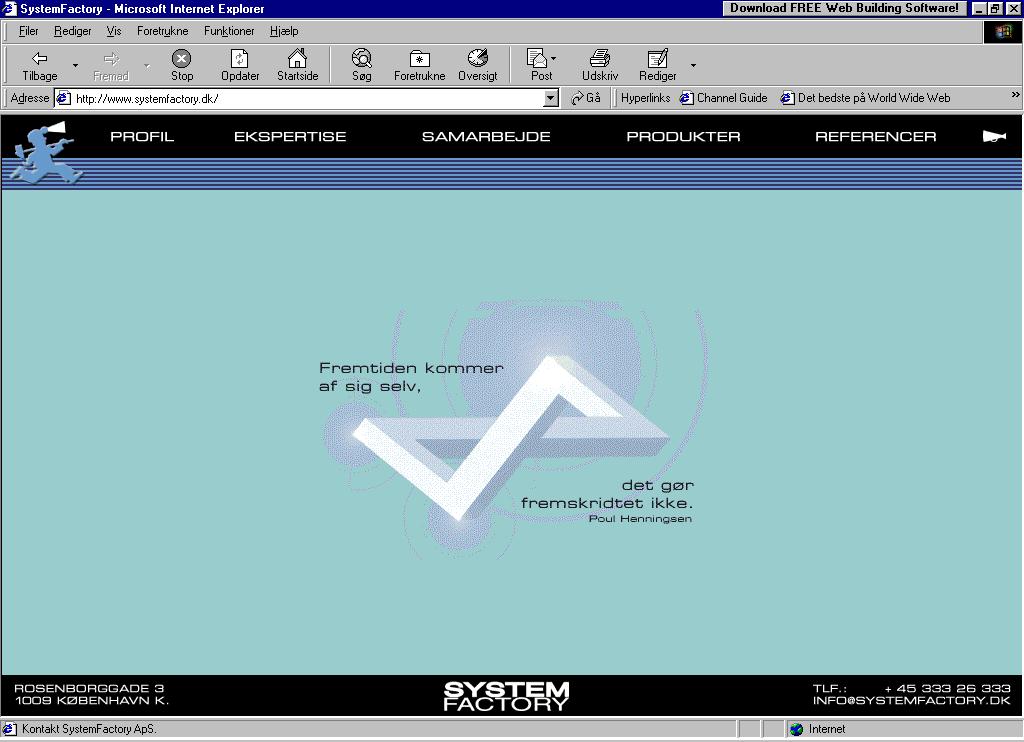Open the PRODUKTER page navigation link
Viewport: 1024px width, 742px height.
tap(683, 137)
